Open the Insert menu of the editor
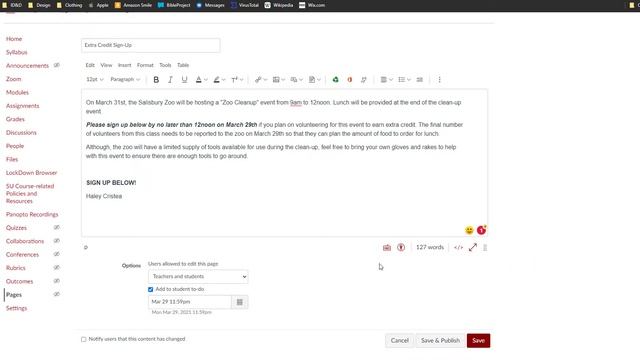 pos(124,65)
